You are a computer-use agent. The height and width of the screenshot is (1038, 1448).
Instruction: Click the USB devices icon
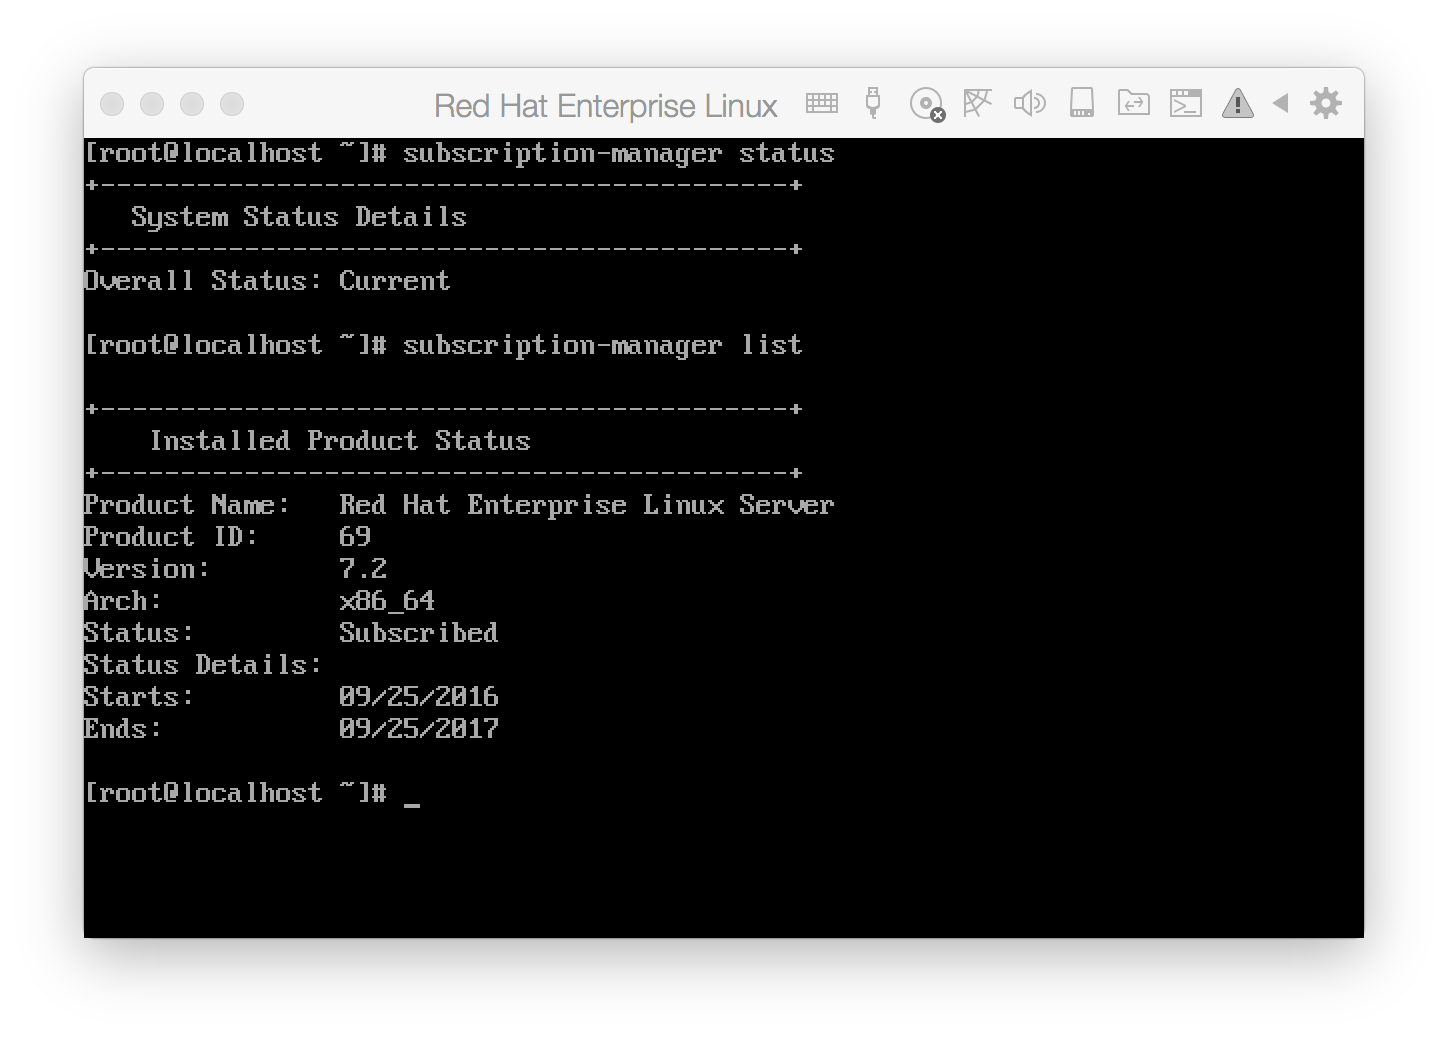pos(873,103)
